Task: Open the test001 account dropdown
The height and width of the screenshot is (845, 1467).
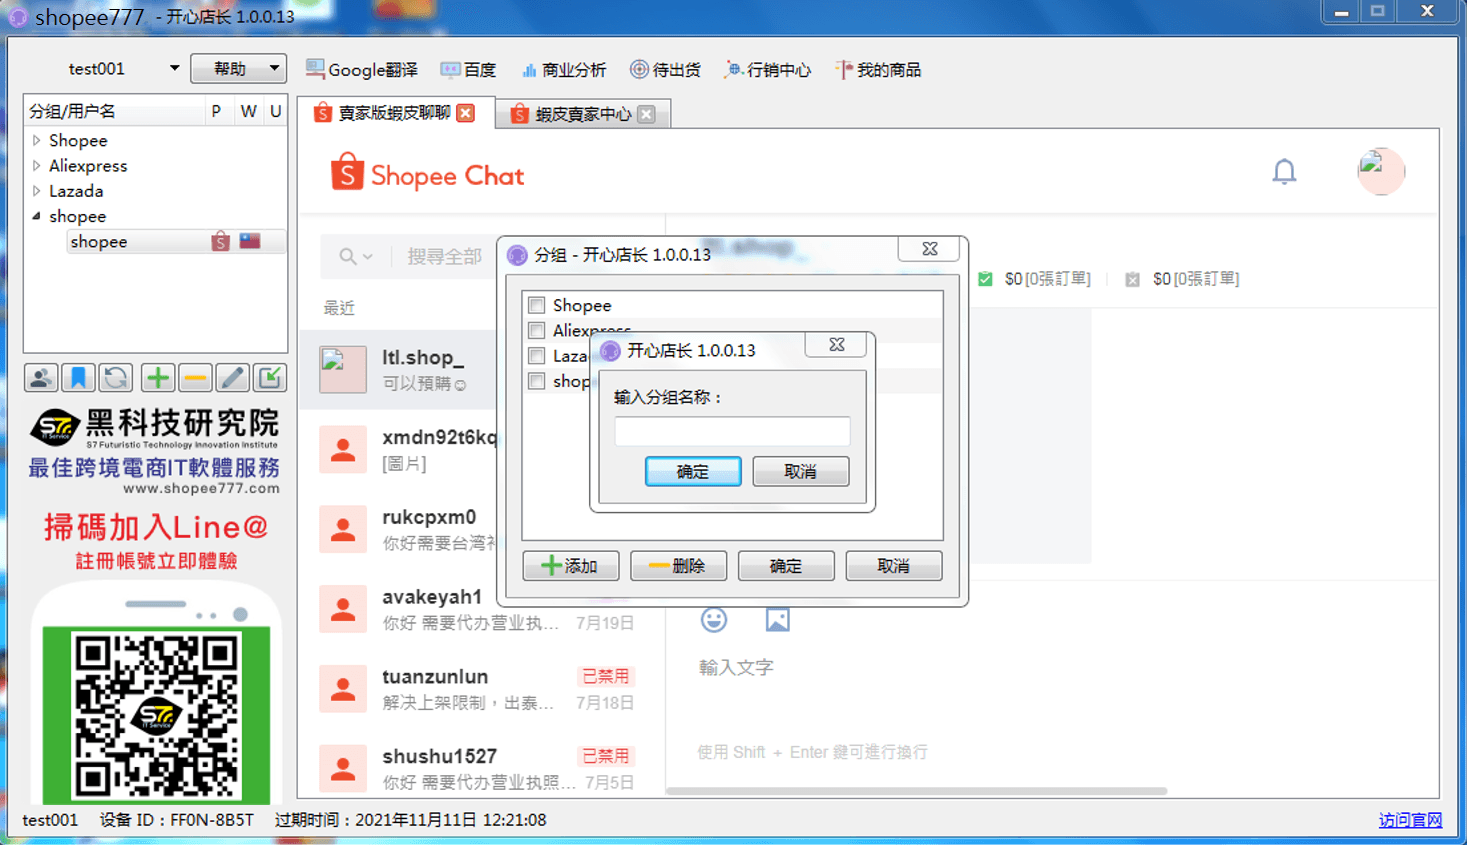Action: pyautogui.click(x=174, y=69)
